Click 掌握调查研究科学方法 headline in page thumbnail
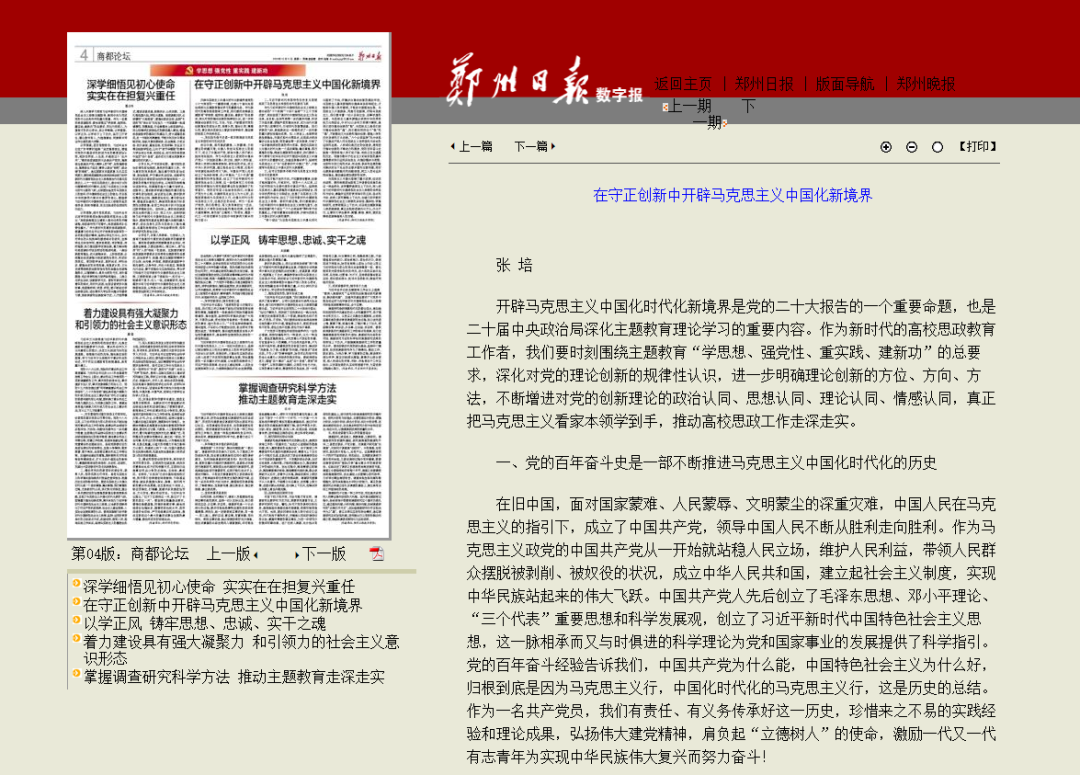The height and width of the screenshot is (775, 1080). [287, 394]
